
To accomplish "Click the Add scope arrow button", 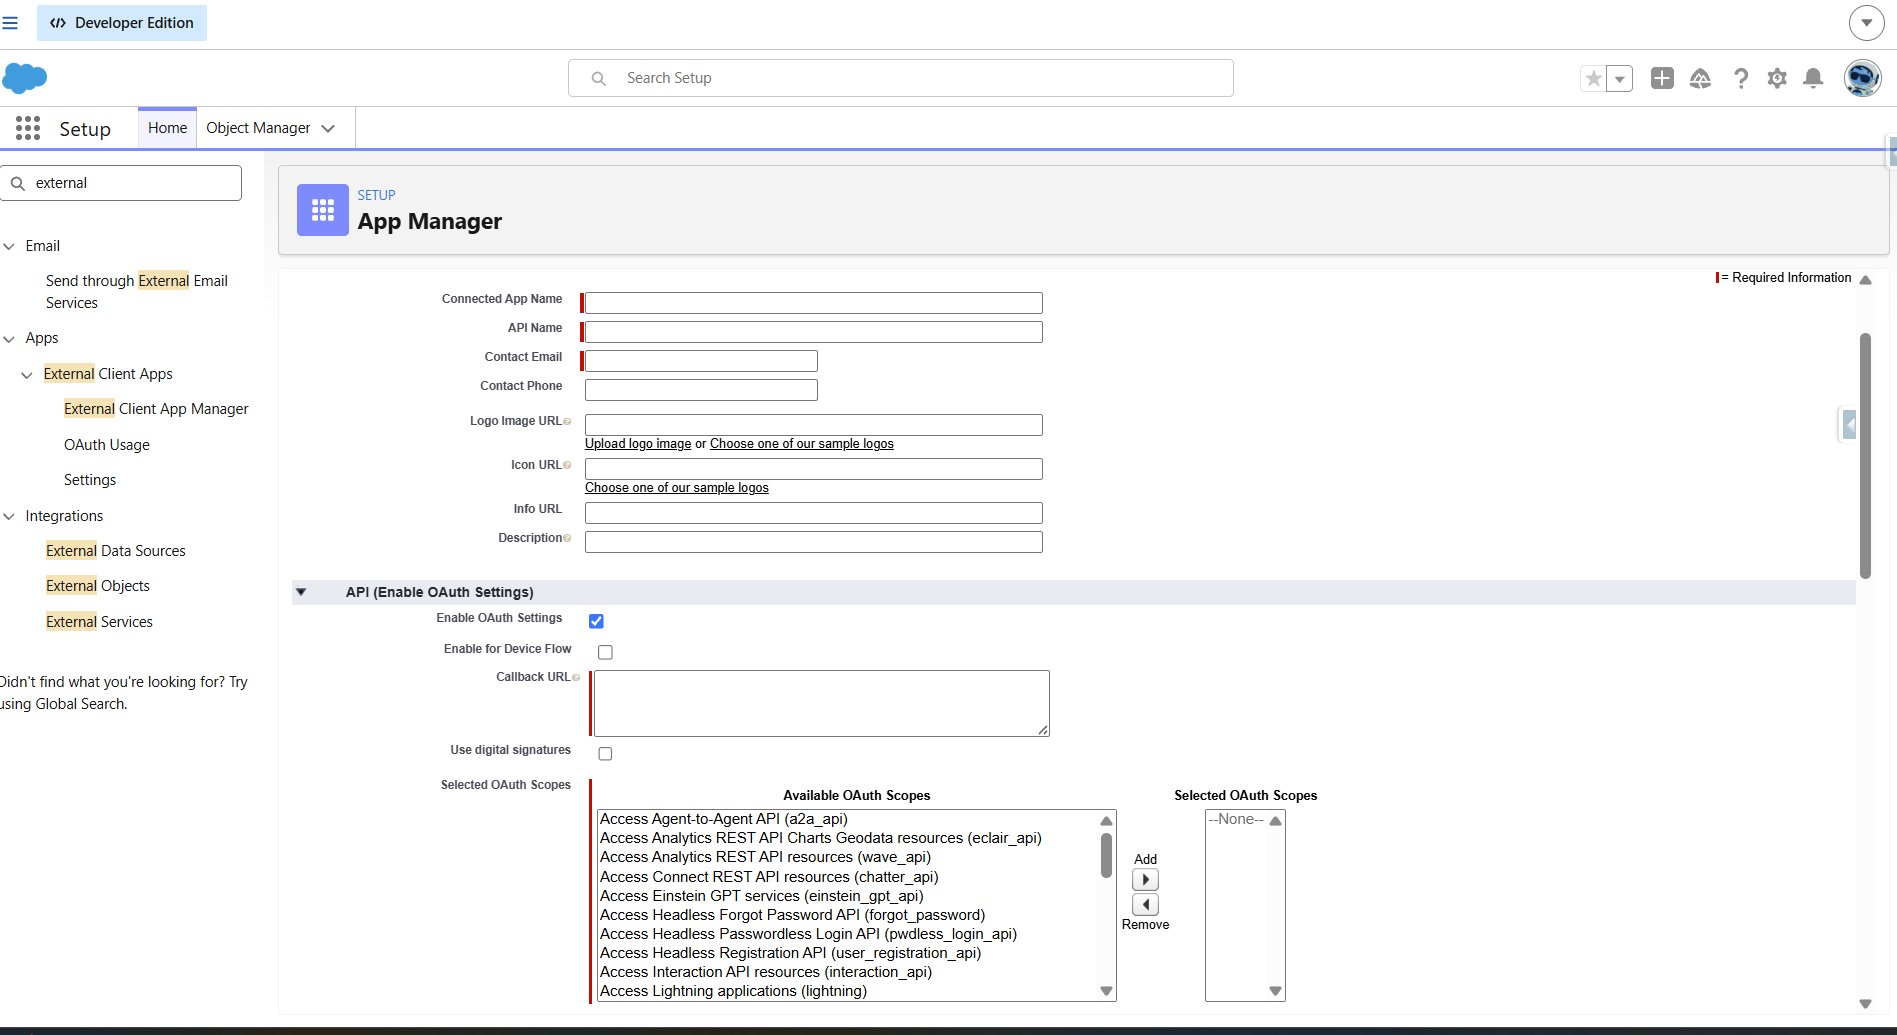I will [1145, 880].
